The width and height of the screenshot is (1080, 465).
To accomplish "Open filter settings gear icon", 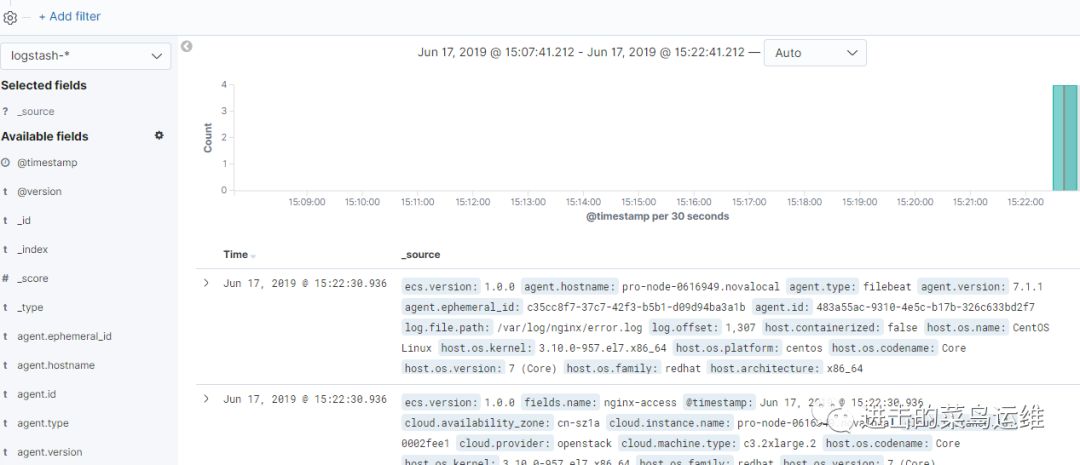I will (x=10, y=18).
